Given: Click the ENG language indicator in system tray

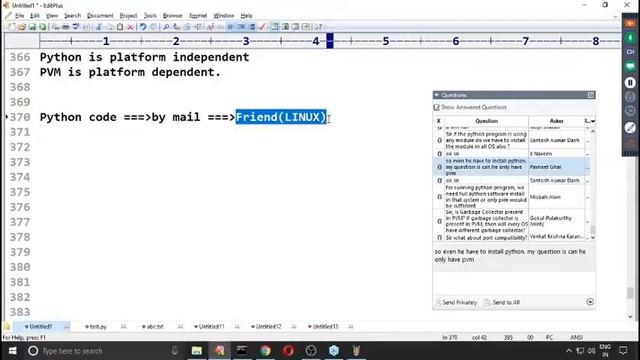Looking at the screenshot, I should 605,347.
